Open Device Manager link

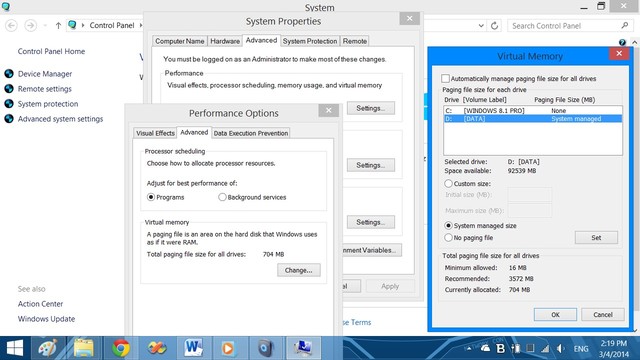(45, 74)
